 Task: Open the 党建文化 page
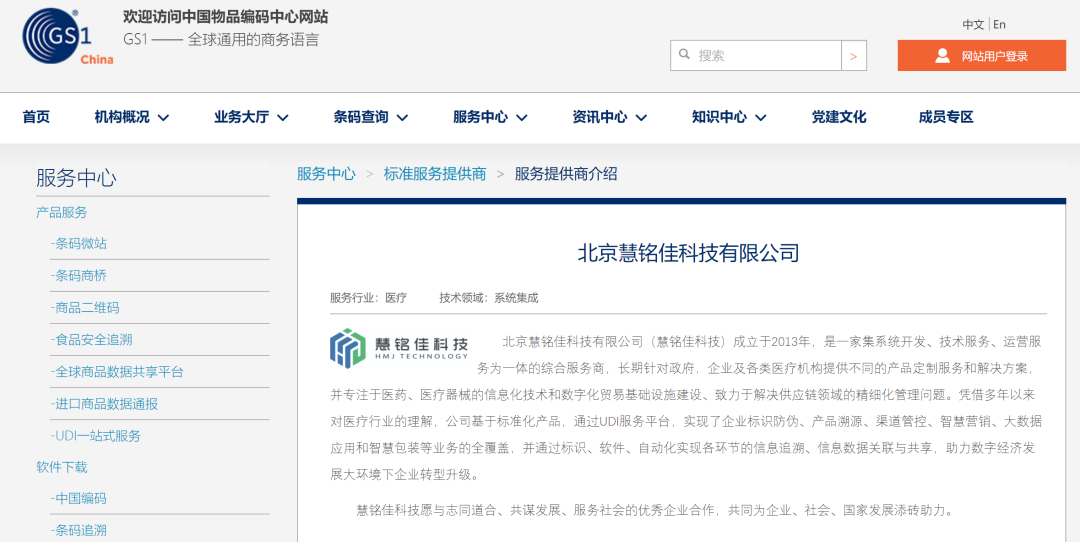pyautogui.click(x=839, y=117)
